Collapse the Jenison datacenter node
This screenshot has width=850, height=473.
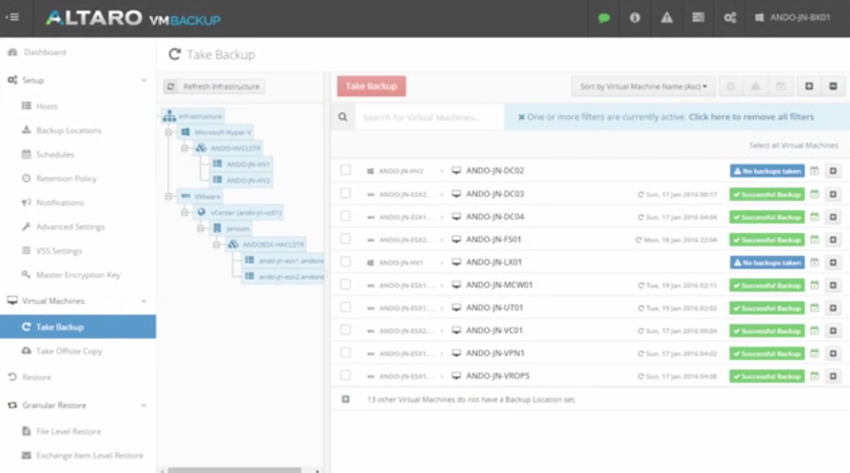(x=201, y=228)
